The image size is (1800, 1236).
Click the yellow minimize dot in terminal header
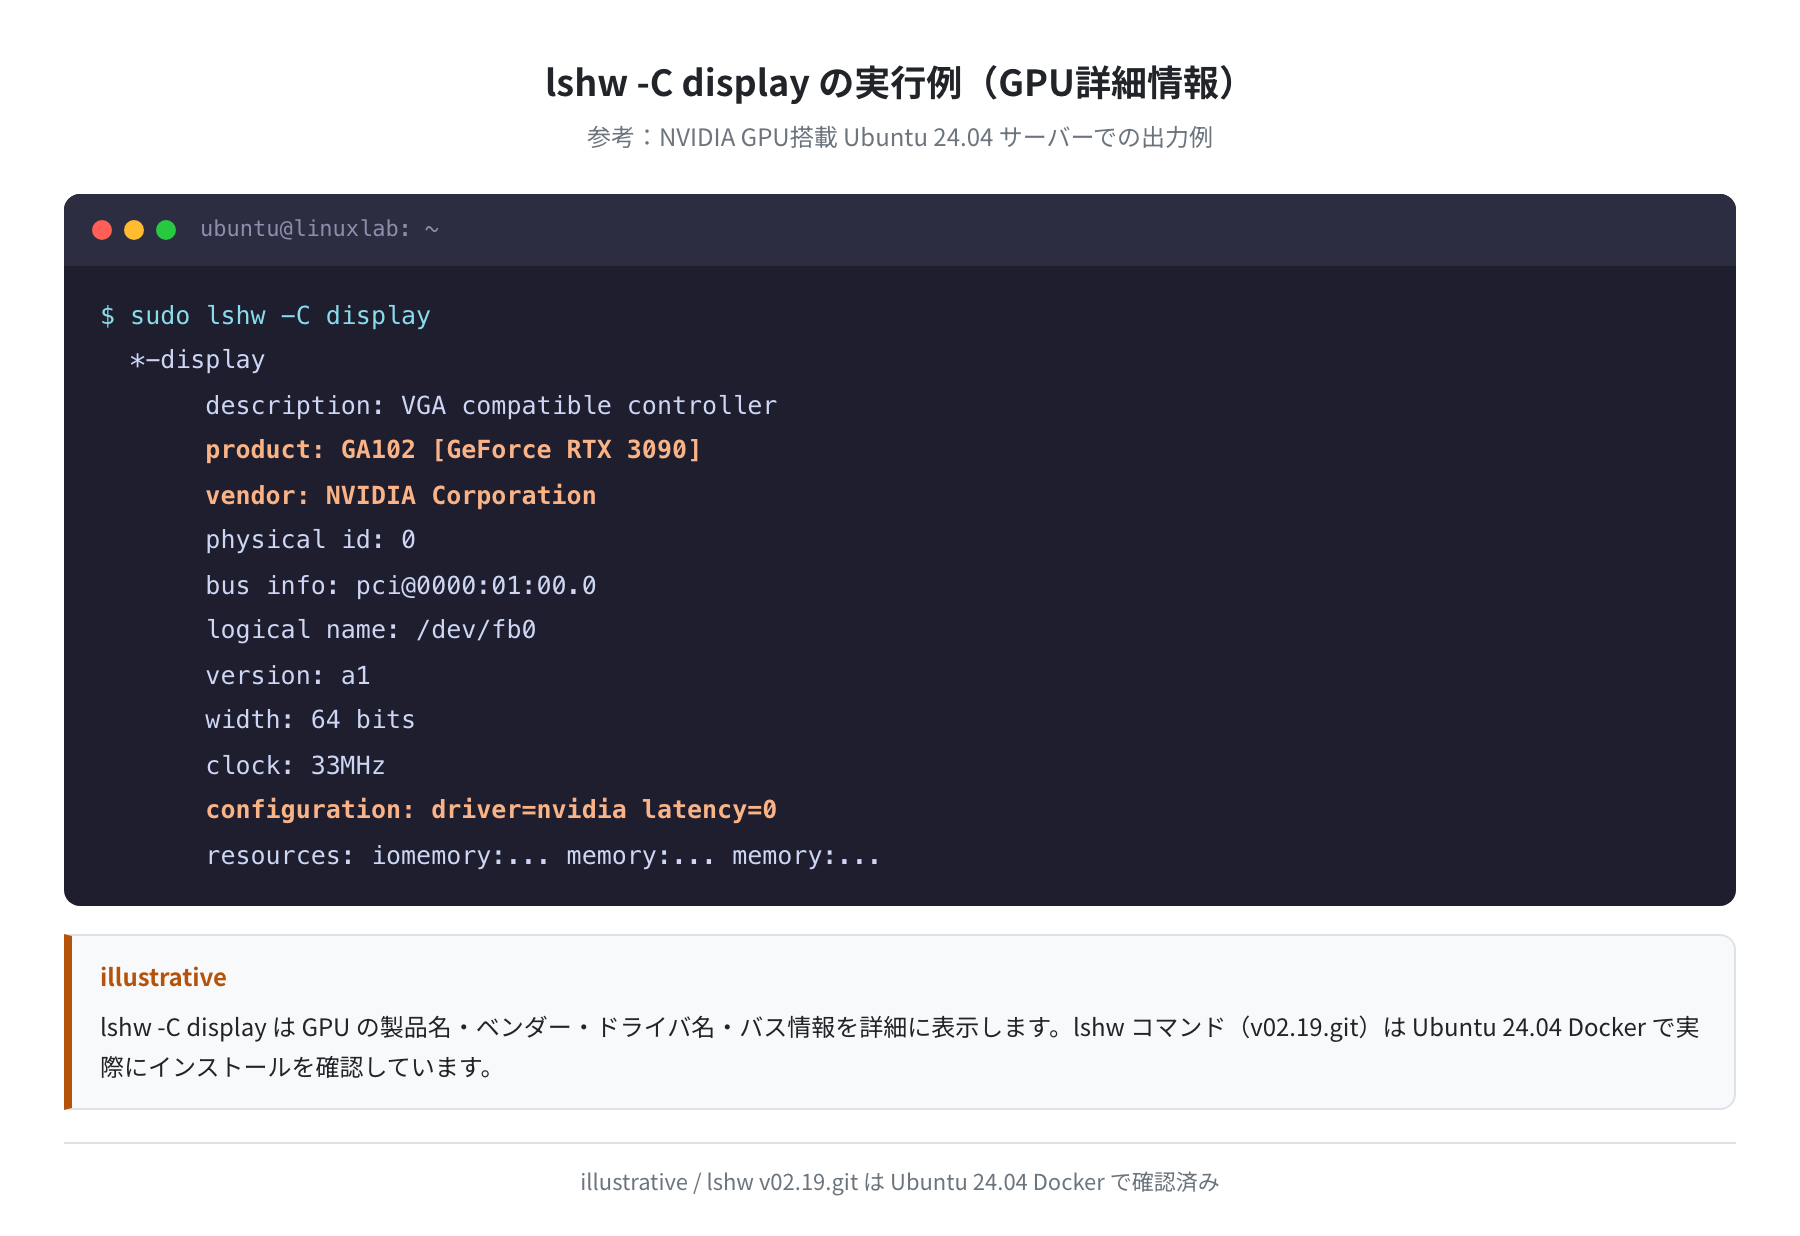134,230
